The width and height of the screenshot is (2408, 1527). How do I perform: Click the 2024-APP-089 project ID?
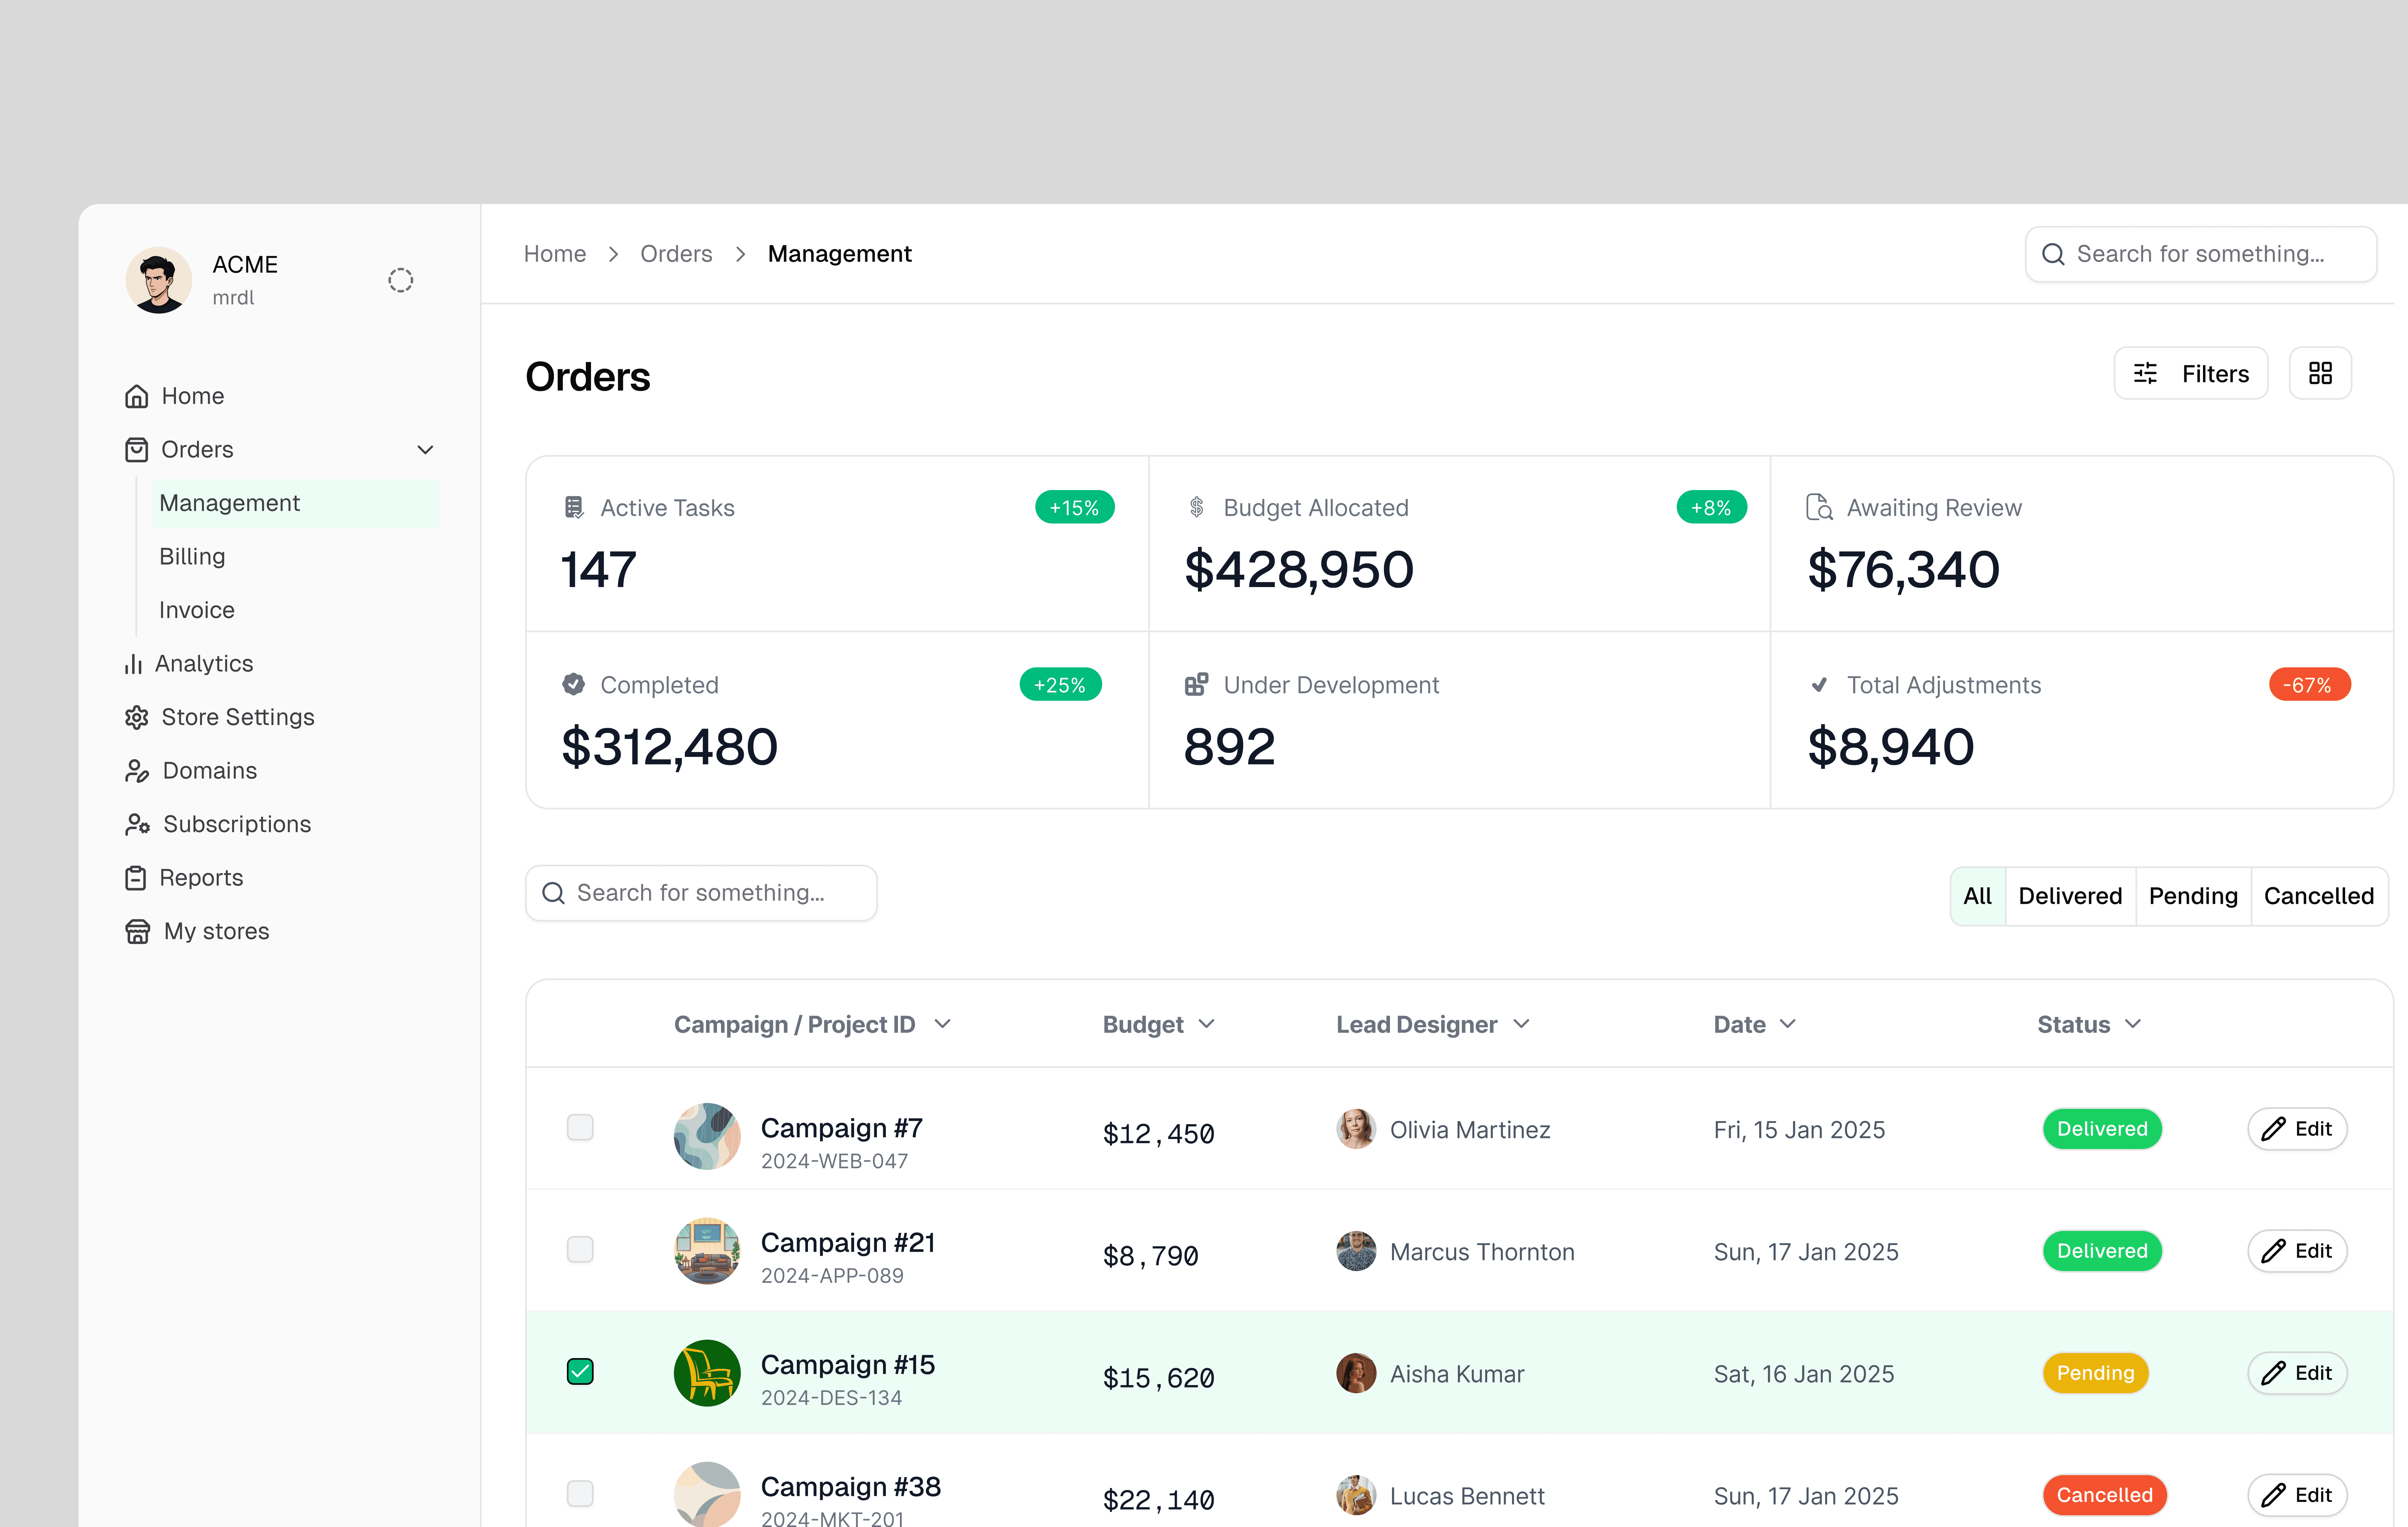[832, 1276]
